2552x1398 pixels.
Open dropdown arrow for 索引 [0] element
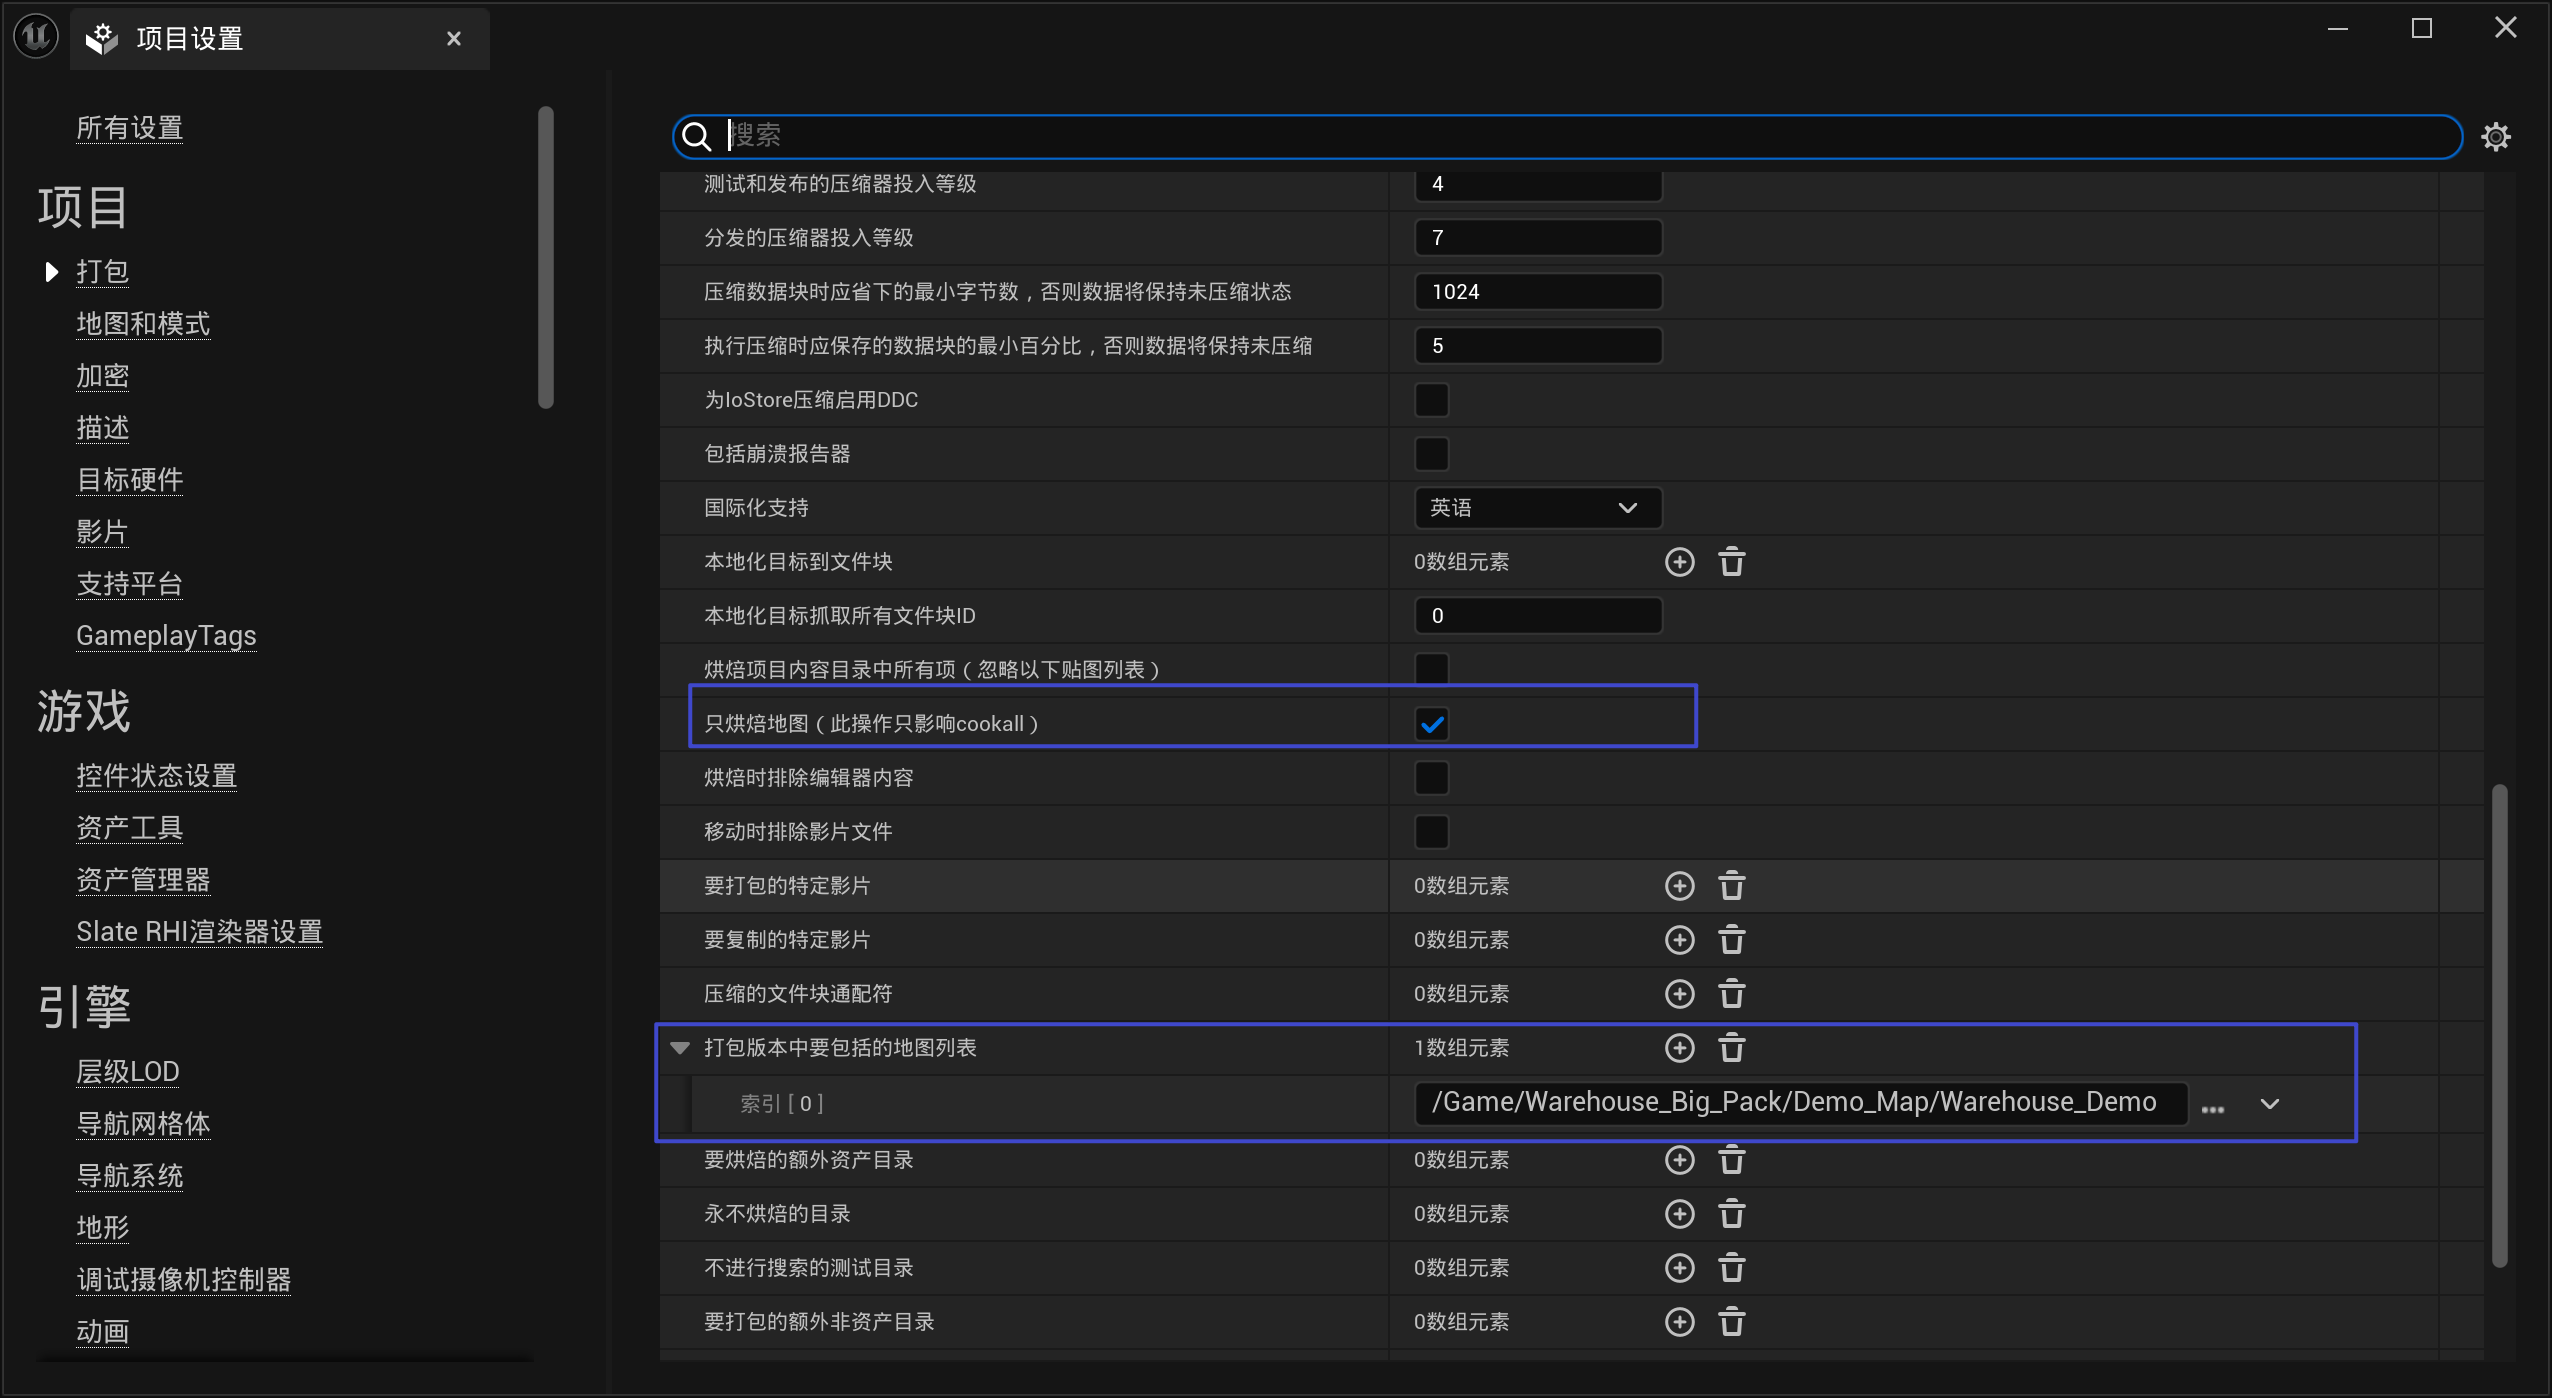pos(2269,1104)
